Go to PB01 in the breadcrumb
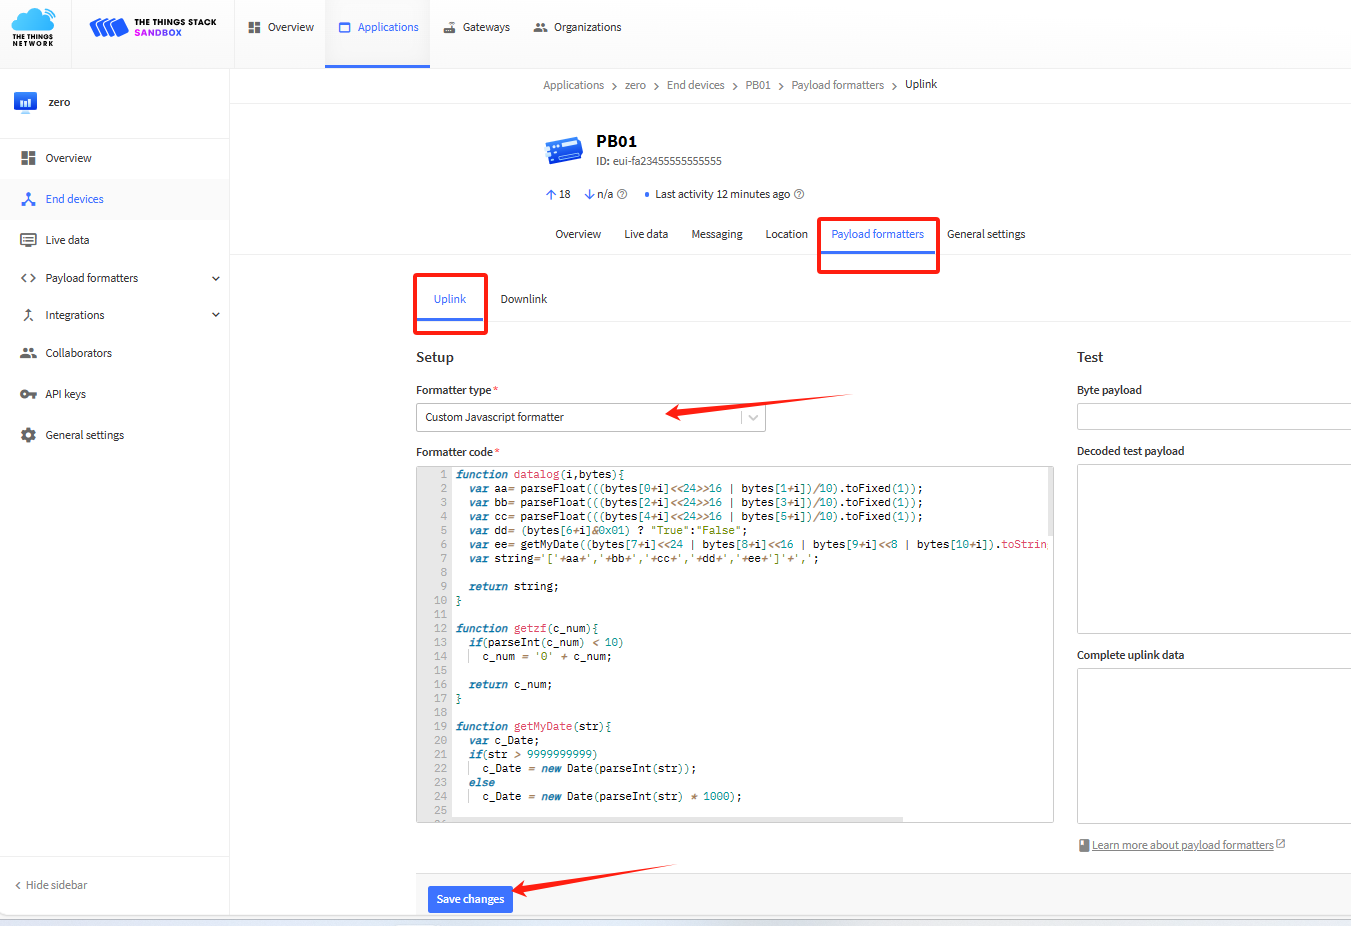This screenshot has height=926, width=1351. (x=758, y=85)
